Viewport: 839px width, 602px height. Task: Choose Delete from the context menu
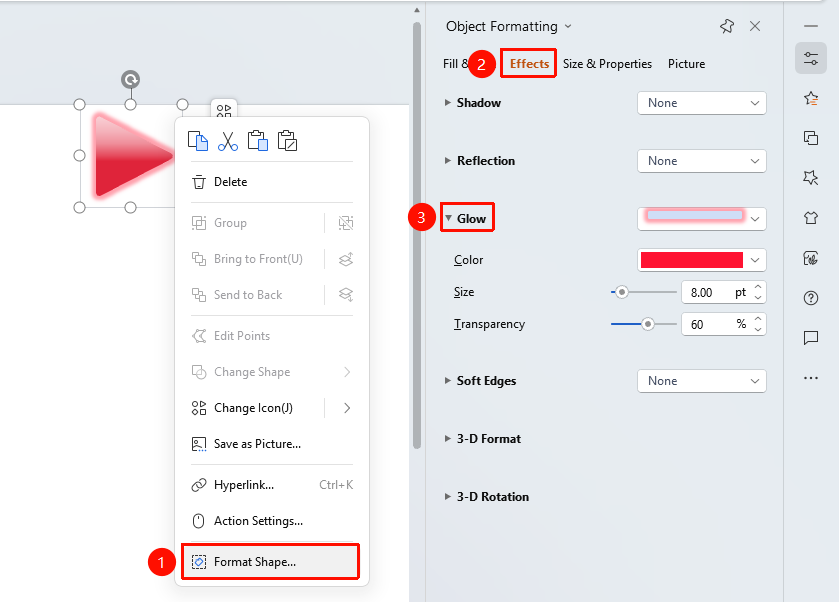(272, 182)
